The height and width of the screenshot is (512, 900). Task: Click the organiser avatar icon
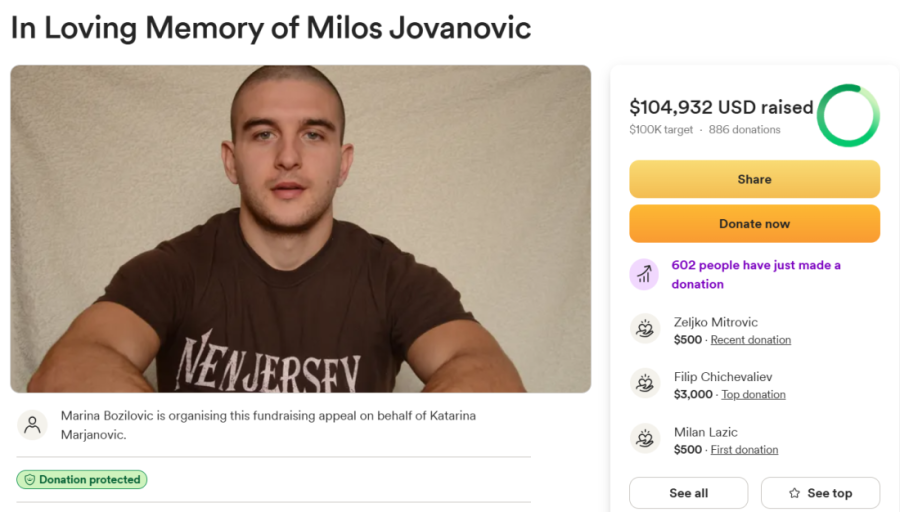[33, 425]
